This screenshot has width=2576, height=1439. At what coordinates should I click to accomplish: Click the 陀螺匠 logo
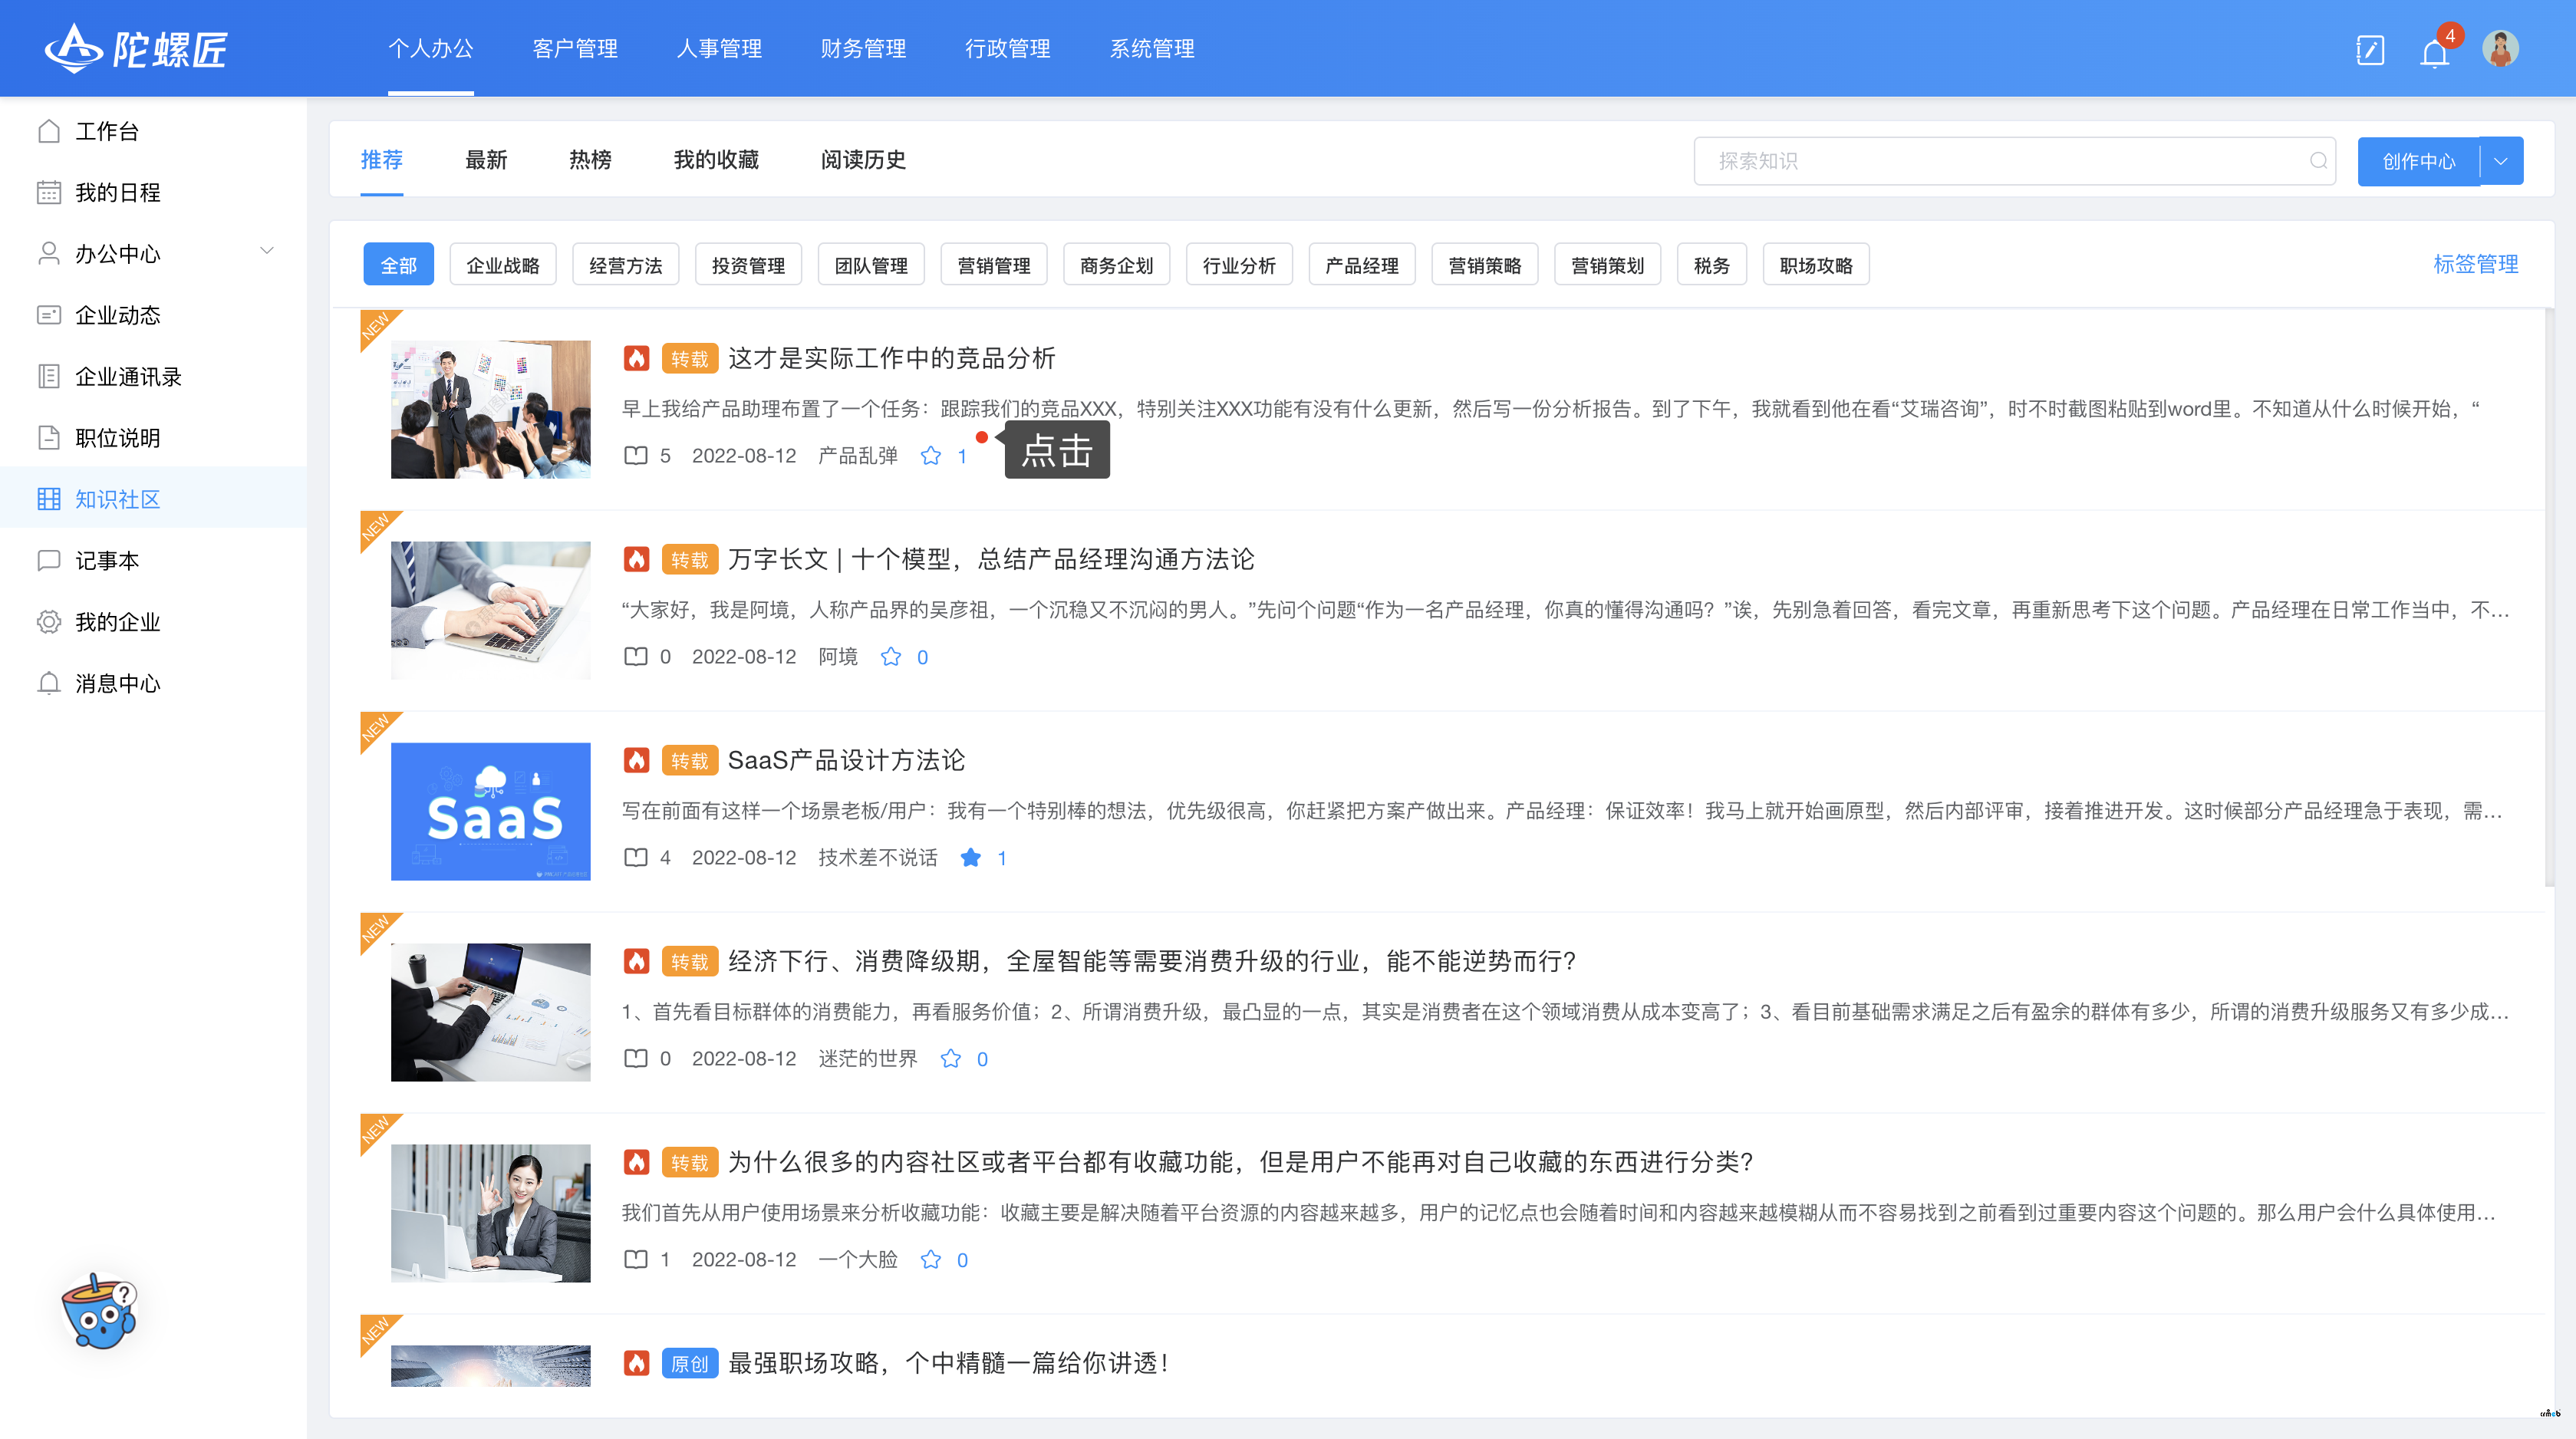tap(136, 48)
